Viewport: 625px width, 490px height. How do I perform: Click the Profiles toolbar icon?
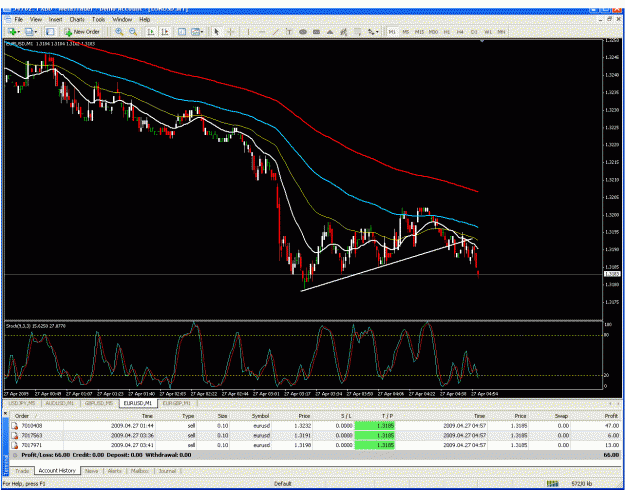click(29, 31)
